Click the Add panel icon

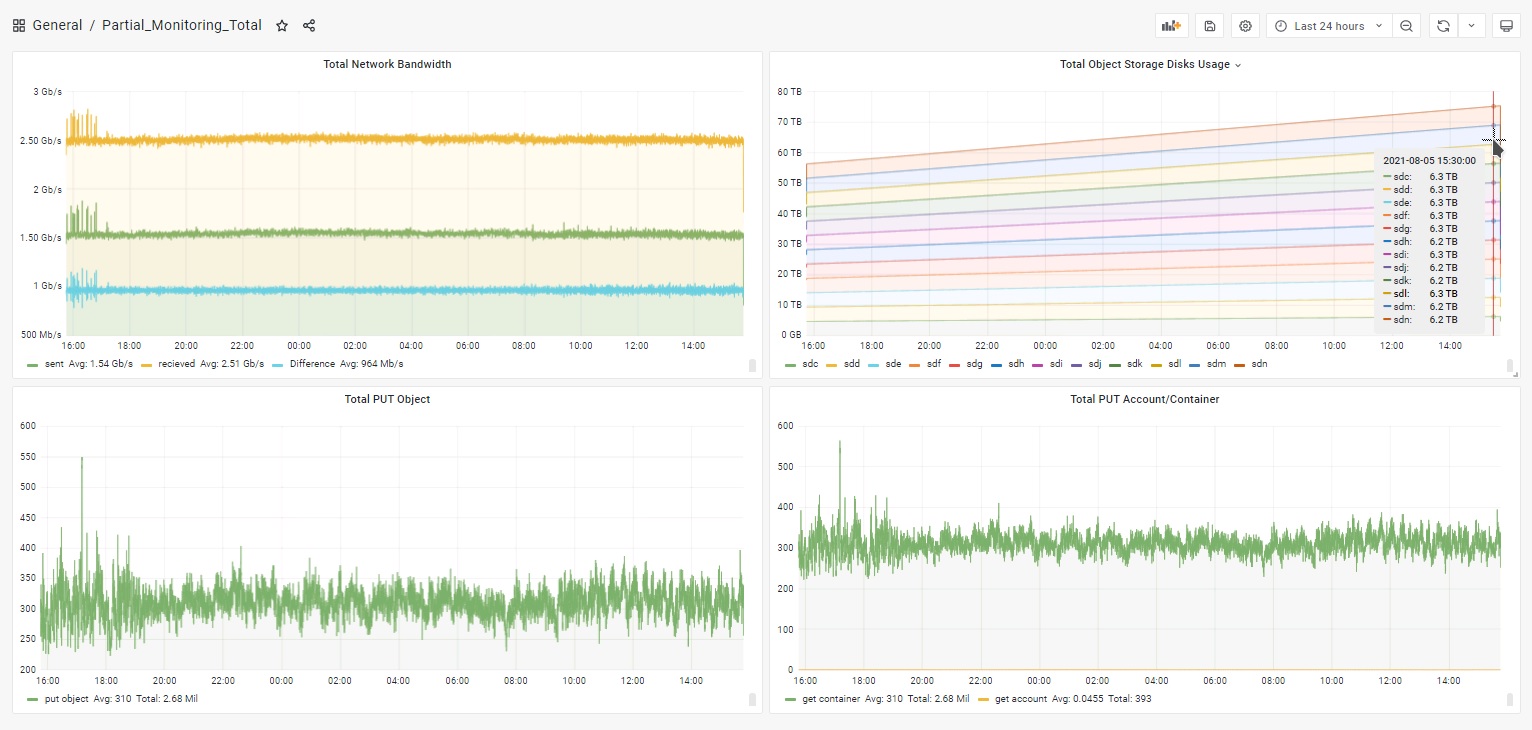1171,26
